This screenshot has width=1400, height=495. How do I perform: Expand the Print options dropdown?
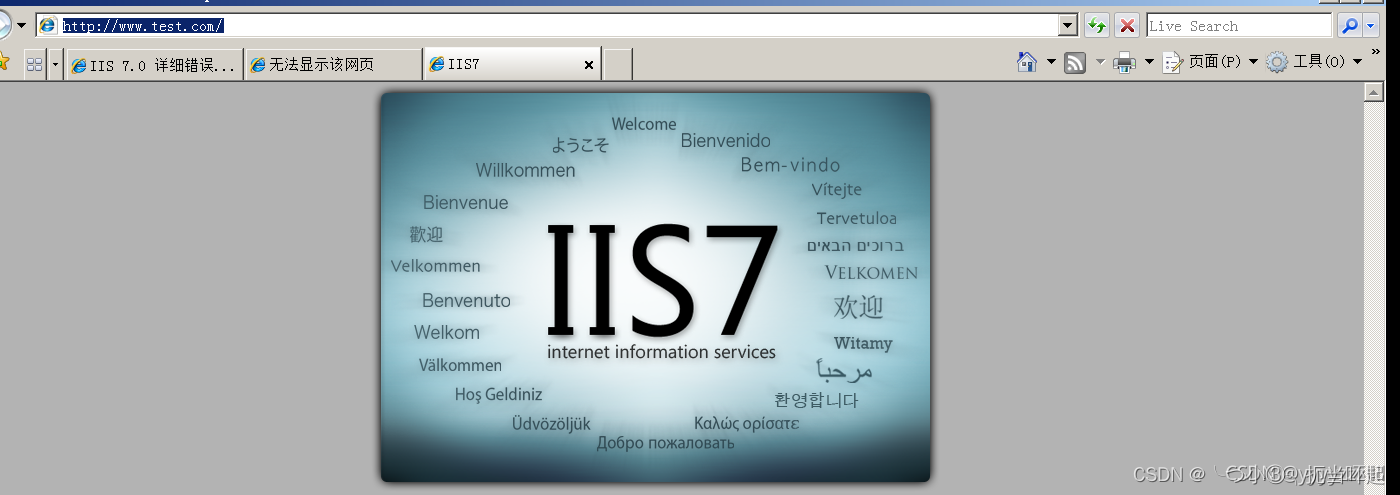pyautogui.click(x=1149, y=62)
